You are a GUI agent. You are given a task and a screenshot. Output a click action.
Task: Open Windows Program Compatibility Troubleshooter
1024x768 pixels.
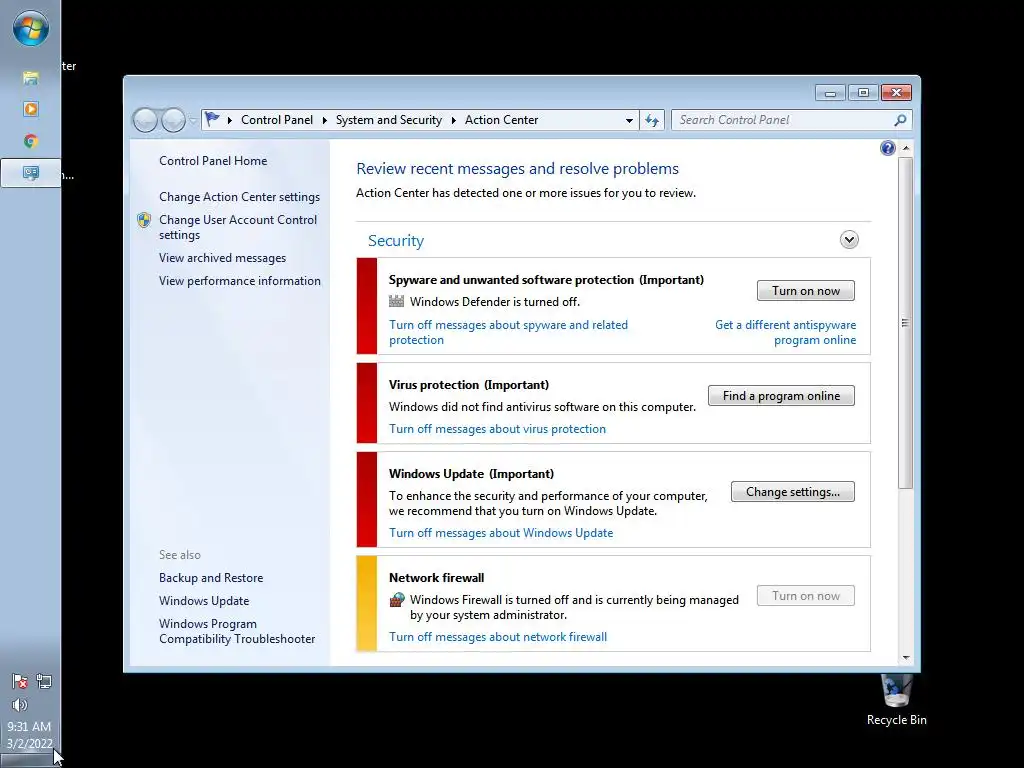click(237, 632)
